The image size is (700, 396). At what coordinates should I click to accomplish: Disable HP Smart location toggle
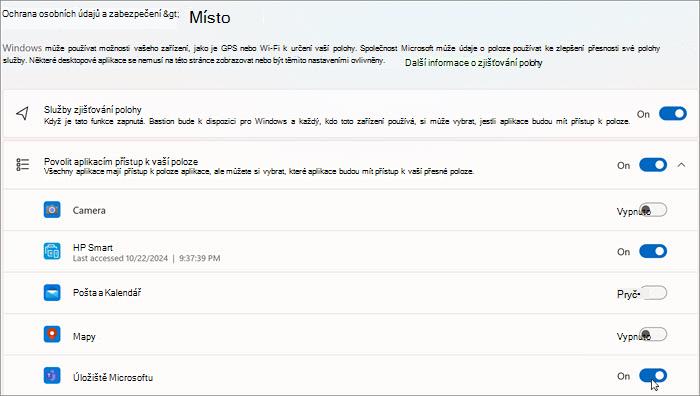click(x=653, y=251)
